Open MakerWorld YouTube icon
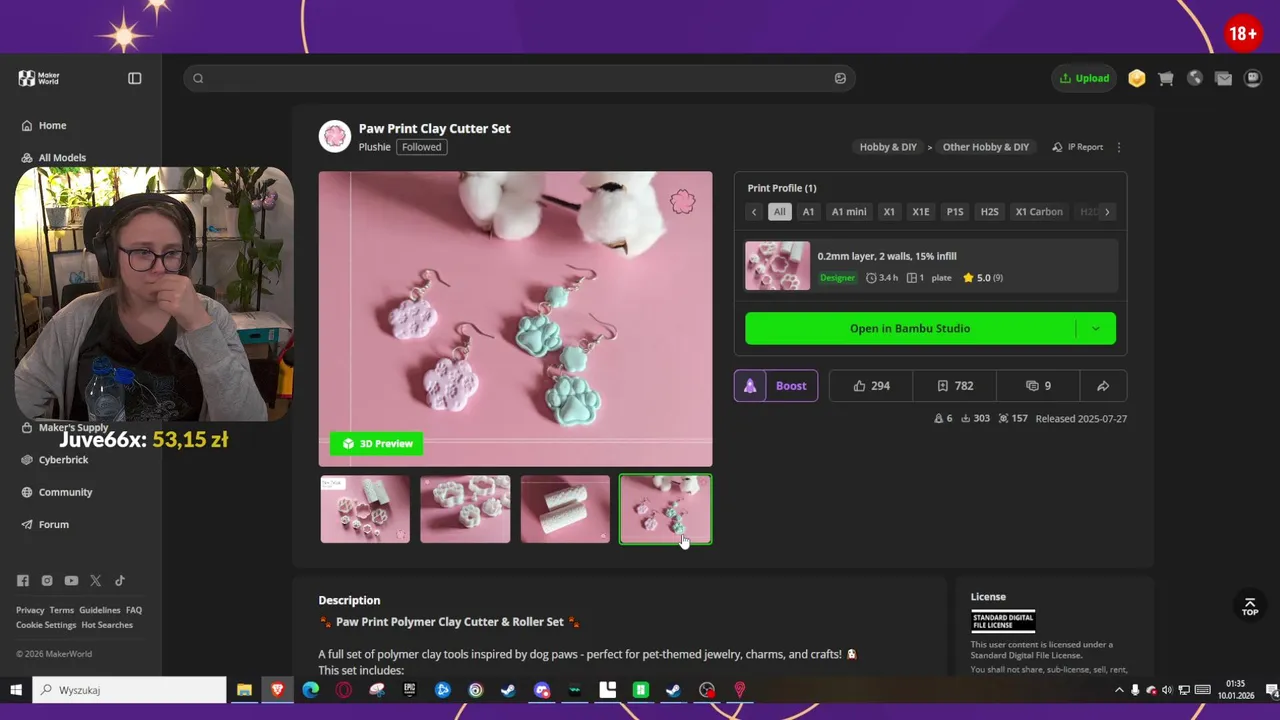Viewport: 1280px width, 720px height. pos(71,581)
